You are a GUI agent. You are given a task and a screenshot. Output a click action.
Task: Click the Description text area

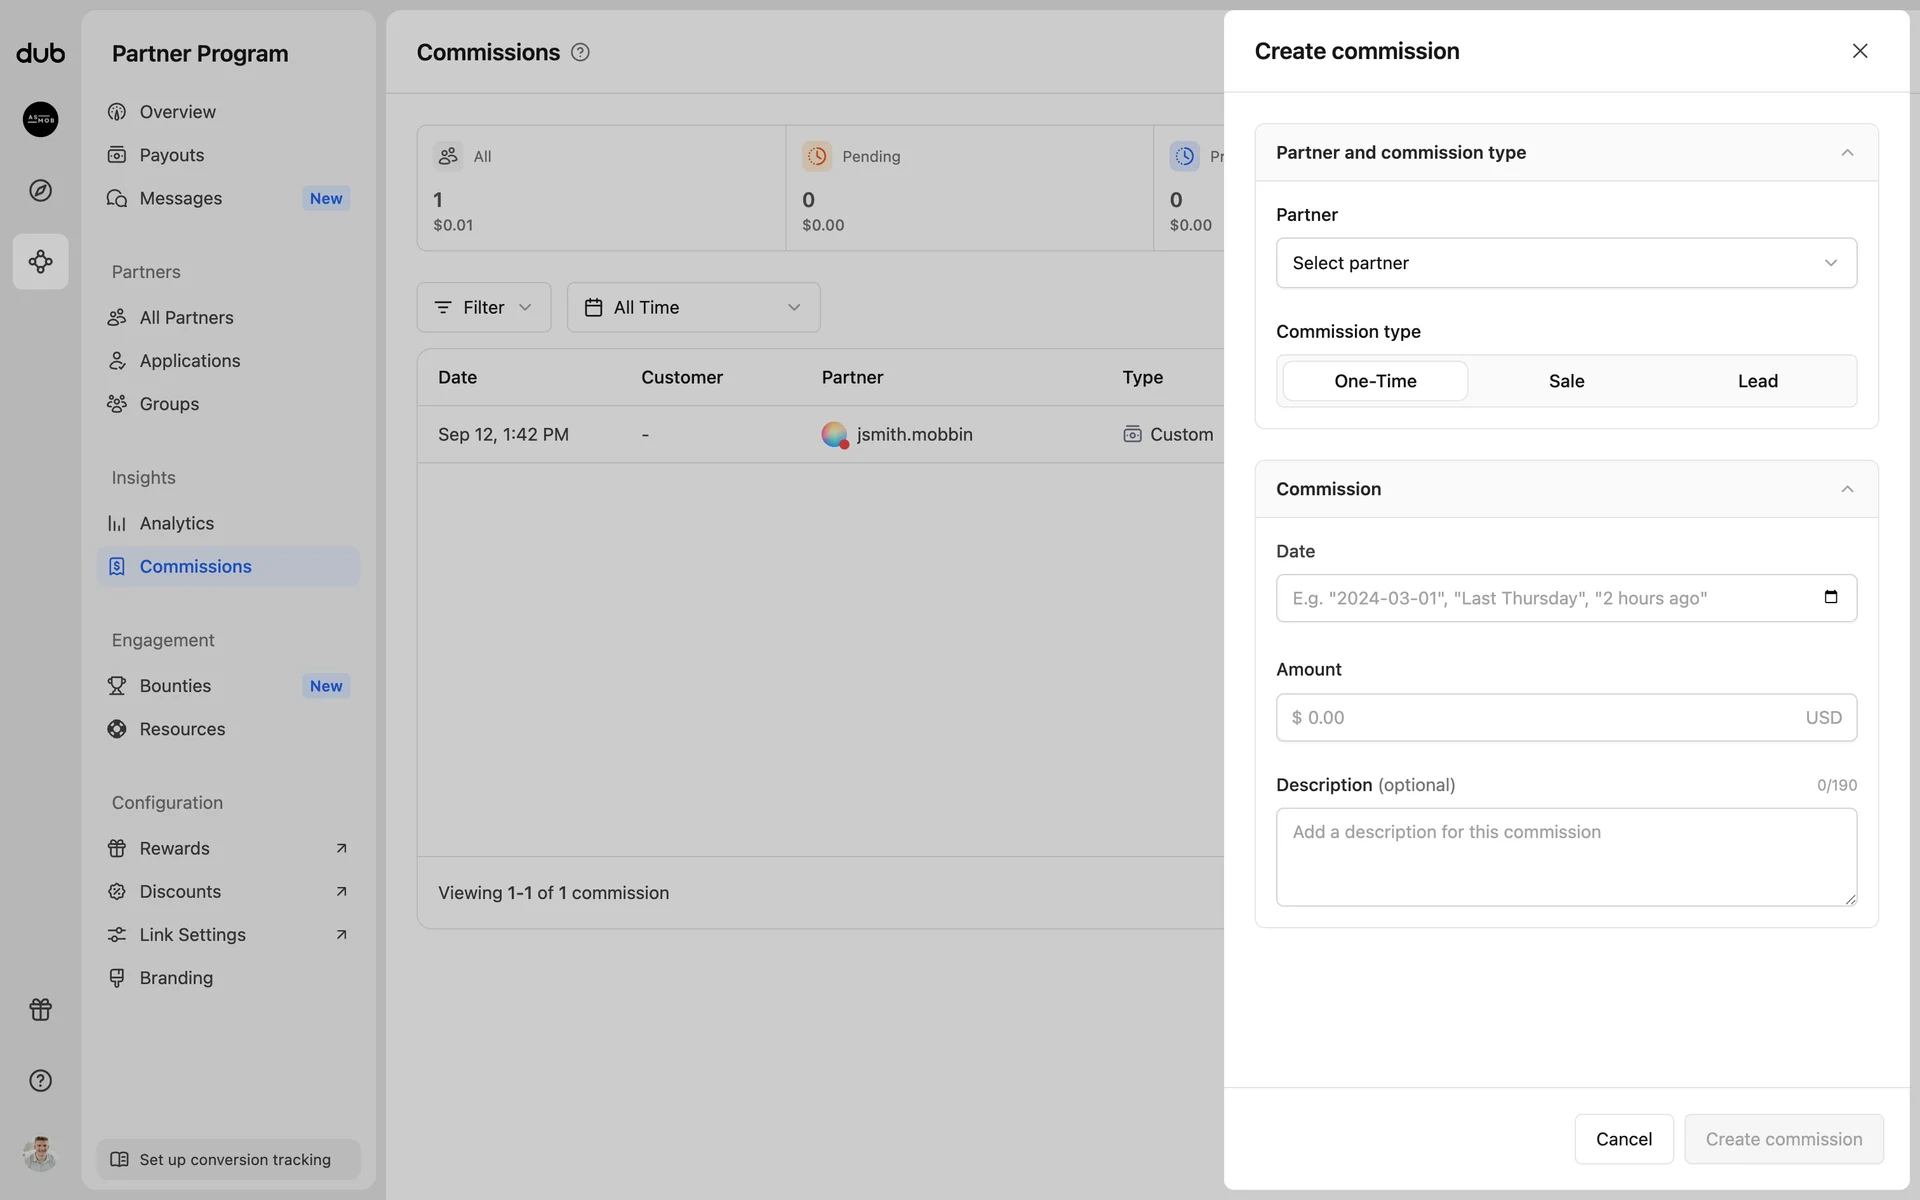click(x=1566, y=857)
